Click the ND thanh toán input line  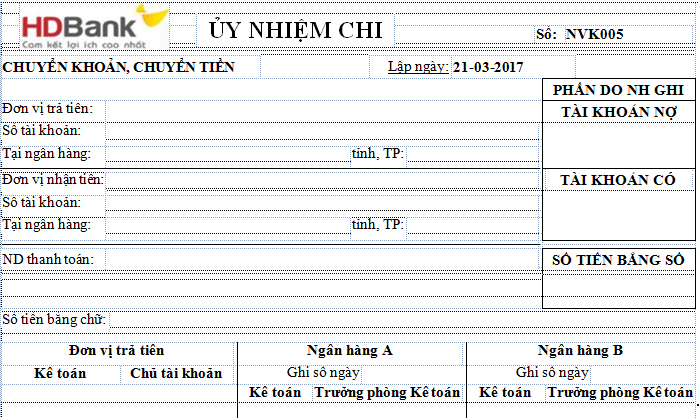click(x=320, y=260)
